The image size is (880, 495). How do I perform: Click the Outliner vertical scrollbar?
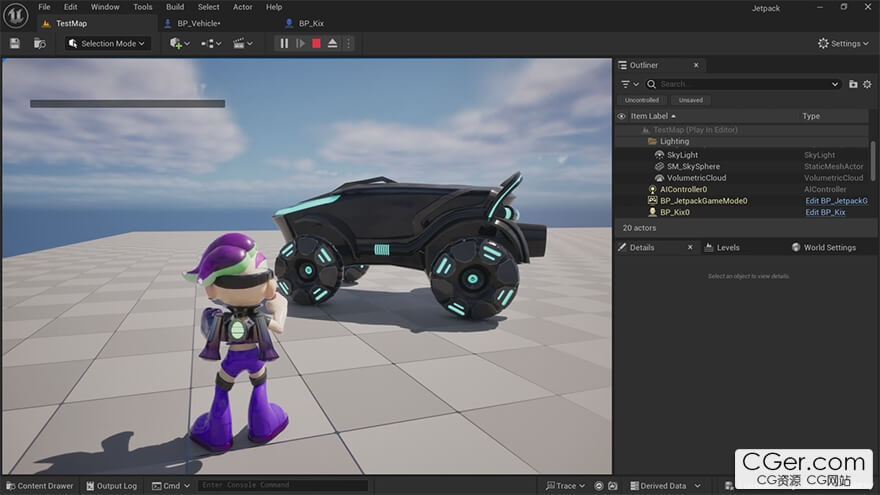(873, 161)
